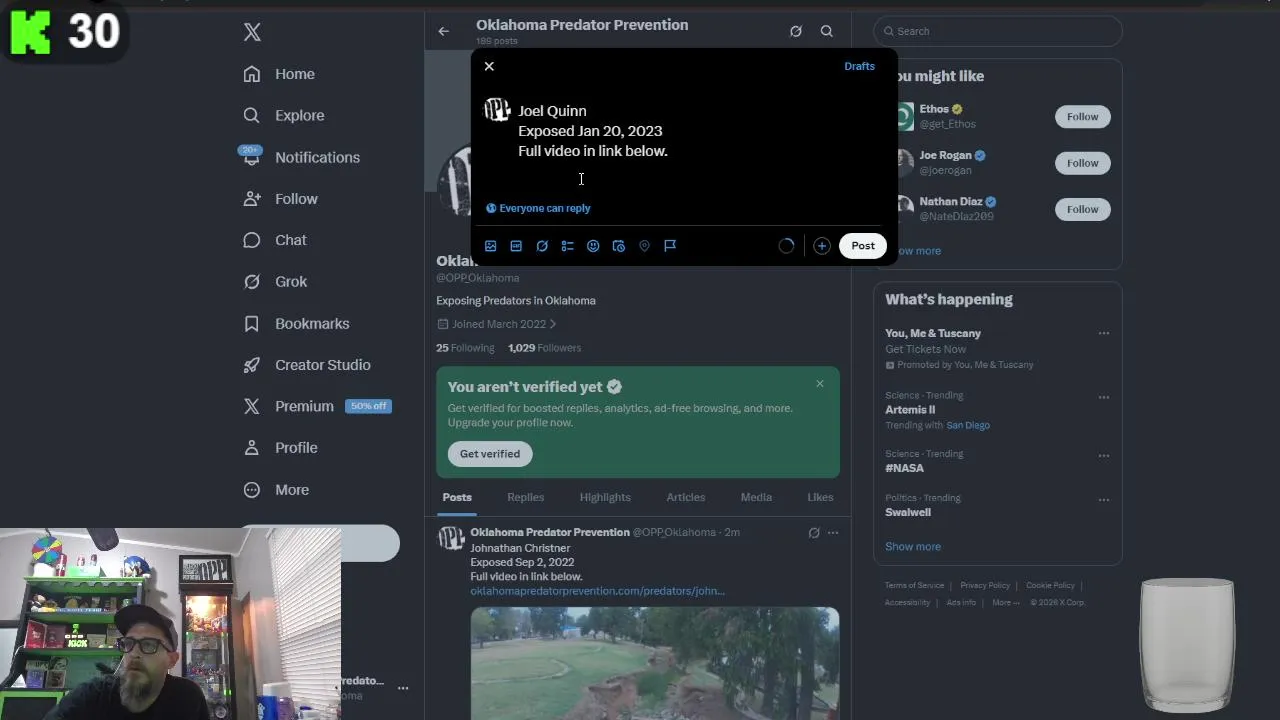
Task: Add another post with plus button
Action: [x=822, y=246]
